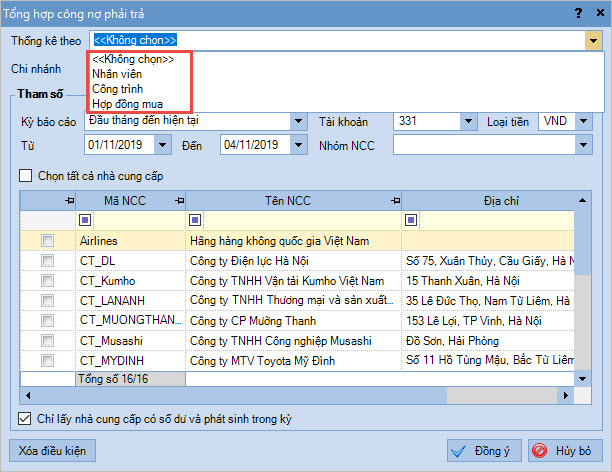Screen dimensions: 612x472
Task: Click the Xóa điều kiện button
Action: 51,451
